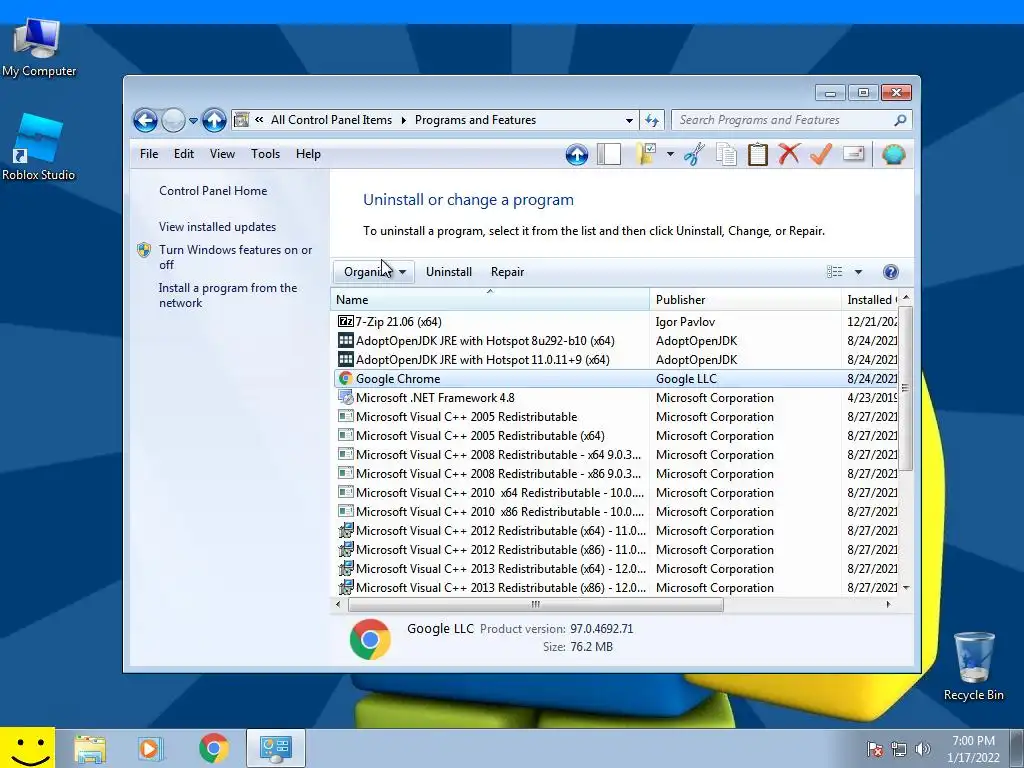Select AdoptOpenJDK JRE with Hotspot 11.0.11+9 (x64)
1024x768 pixels.
click(482, 359)
